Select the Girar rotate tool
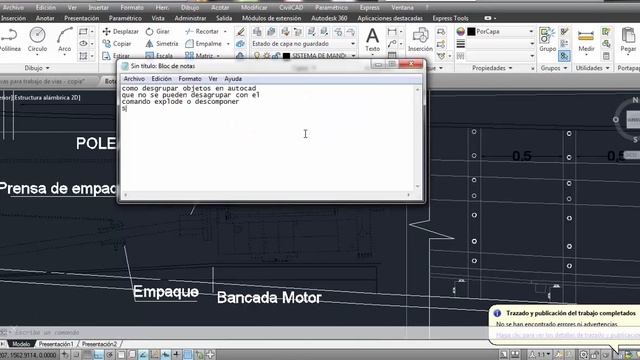The width and height of the screenshot is (640, 360). 158,31
